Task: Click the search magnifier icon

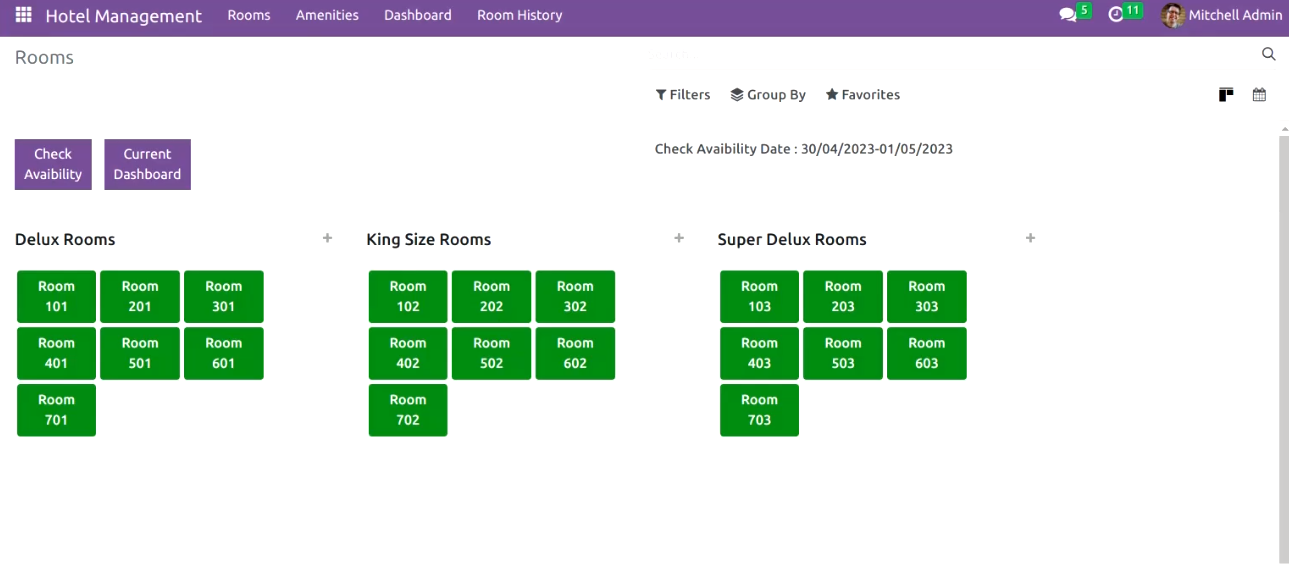Action: [1268, 54]
